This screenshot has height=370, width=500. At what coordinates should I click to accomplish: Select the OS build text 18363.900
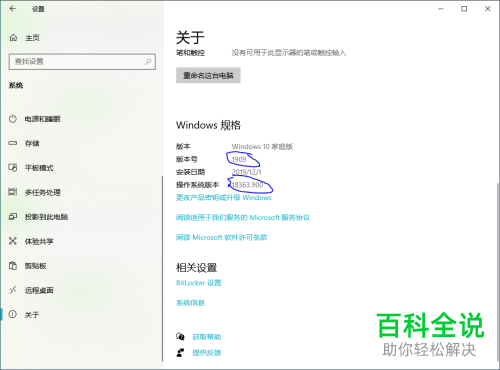[248, 185]
